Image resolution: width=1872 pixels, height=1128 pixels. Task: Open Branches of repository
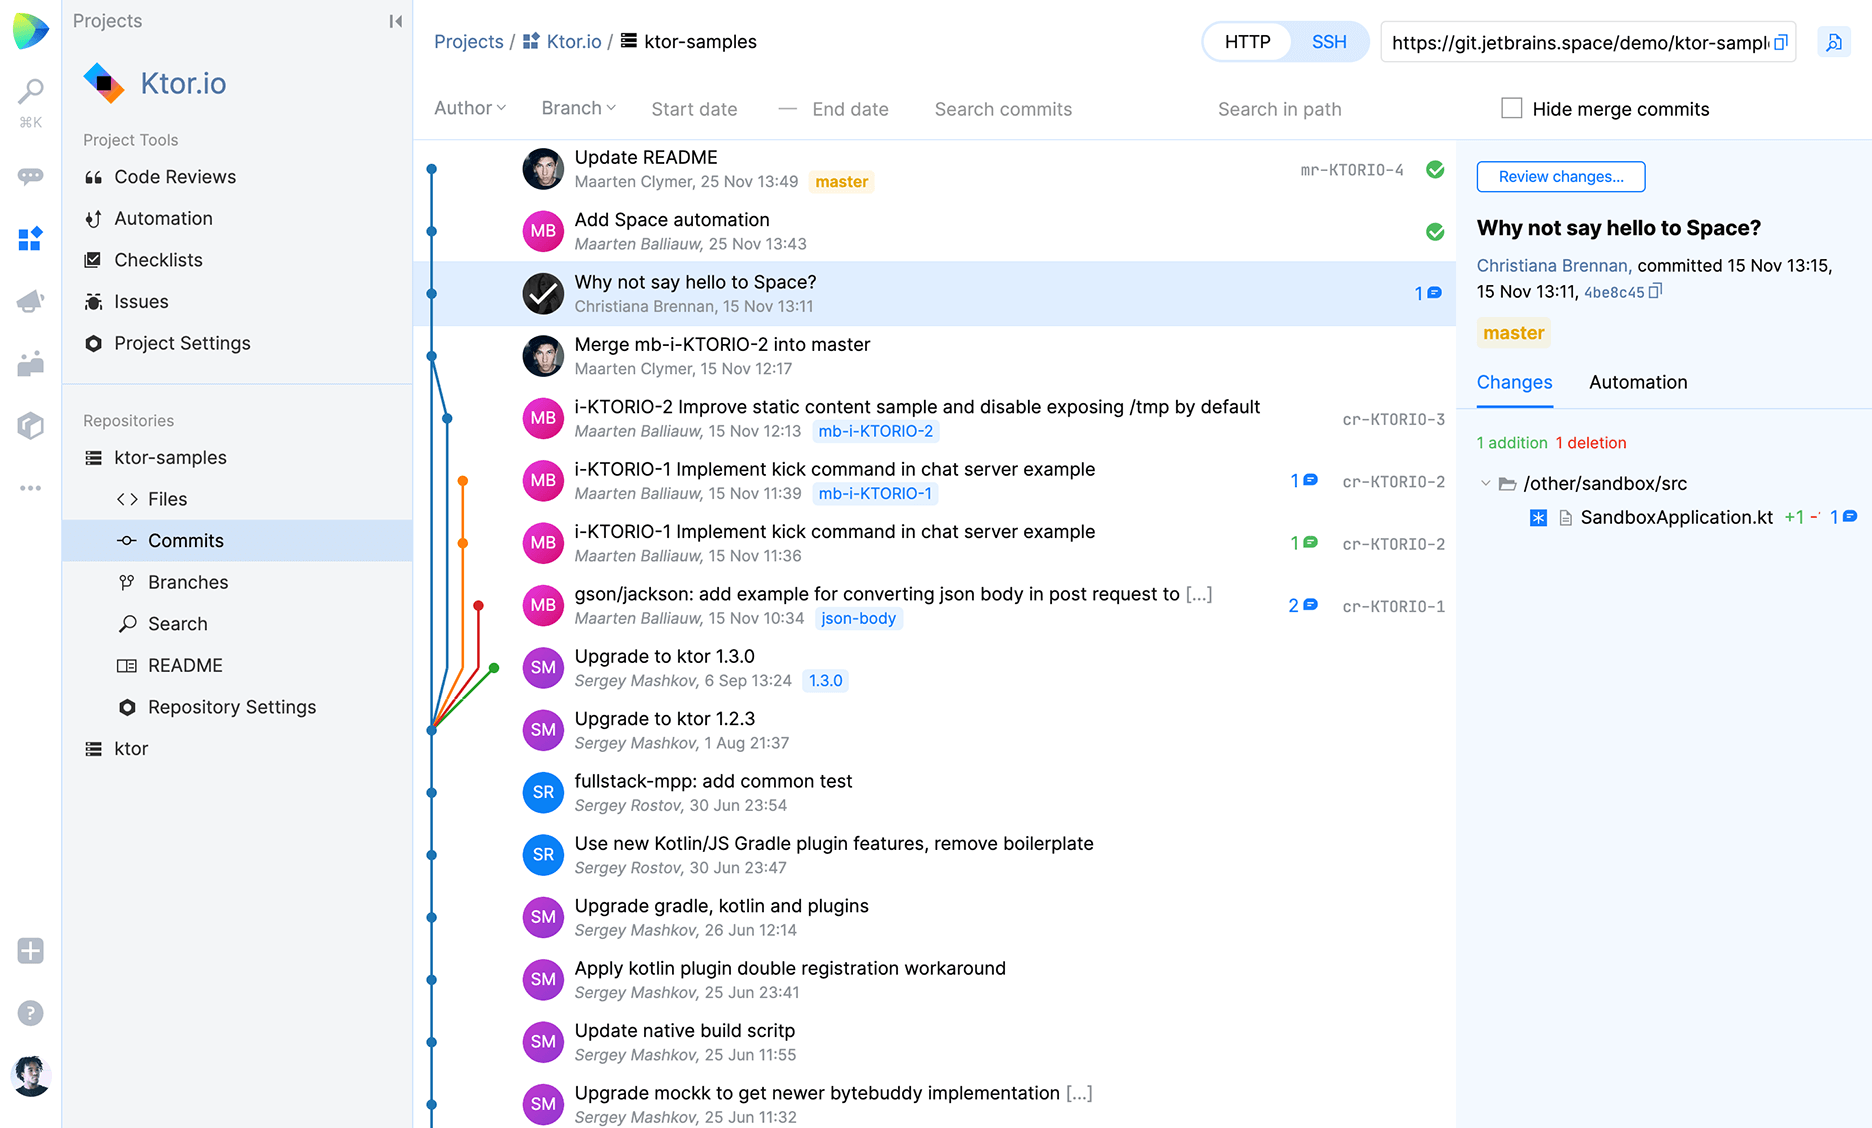pyautogui.click(x=188, y=582)
